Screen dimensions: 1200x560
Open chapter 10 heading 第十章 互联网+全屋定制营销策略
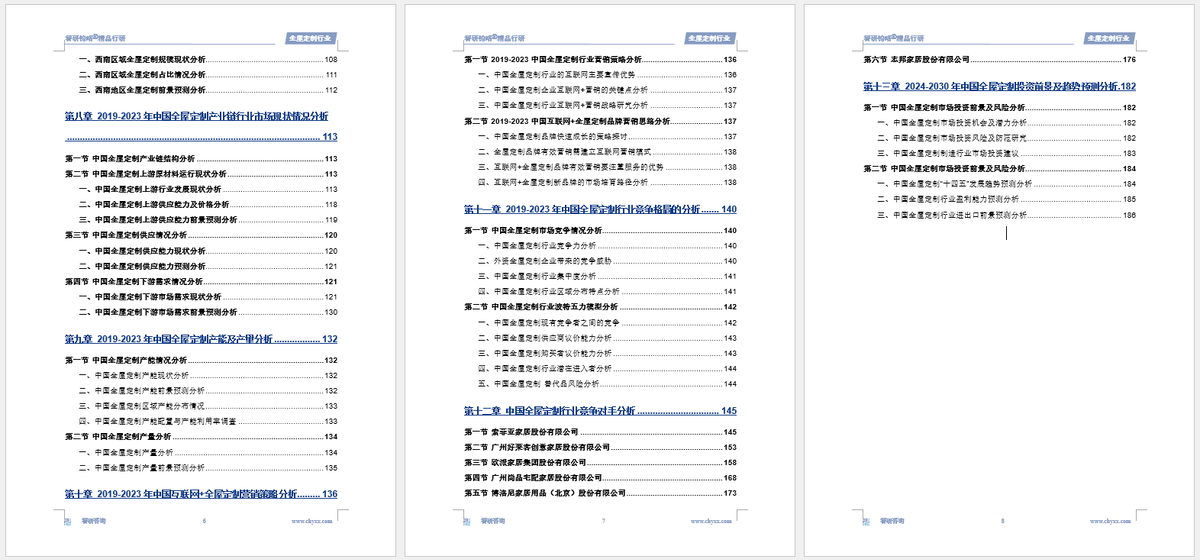point(201,494)
